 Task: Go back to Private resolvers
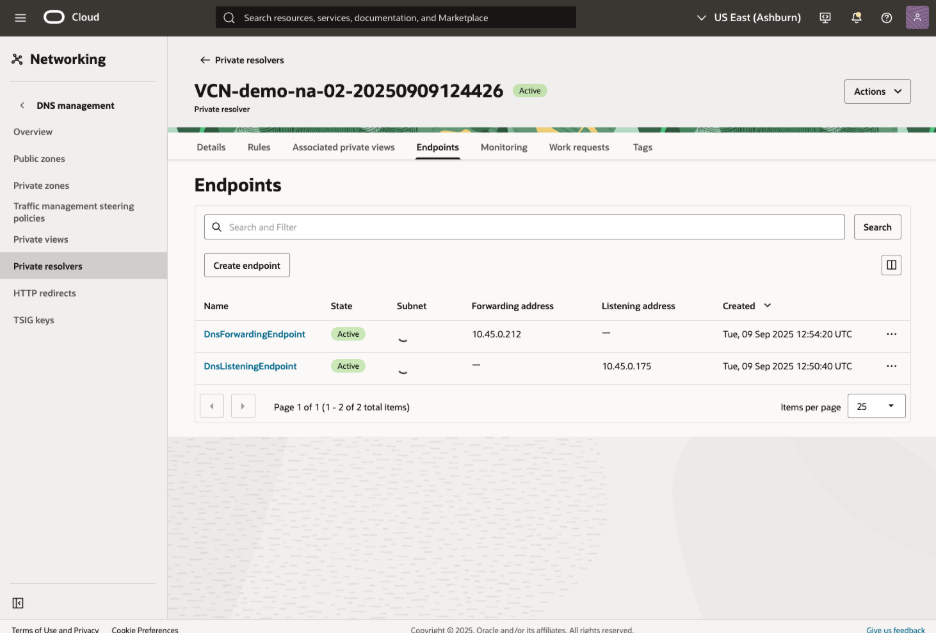[x=242, y=60]
